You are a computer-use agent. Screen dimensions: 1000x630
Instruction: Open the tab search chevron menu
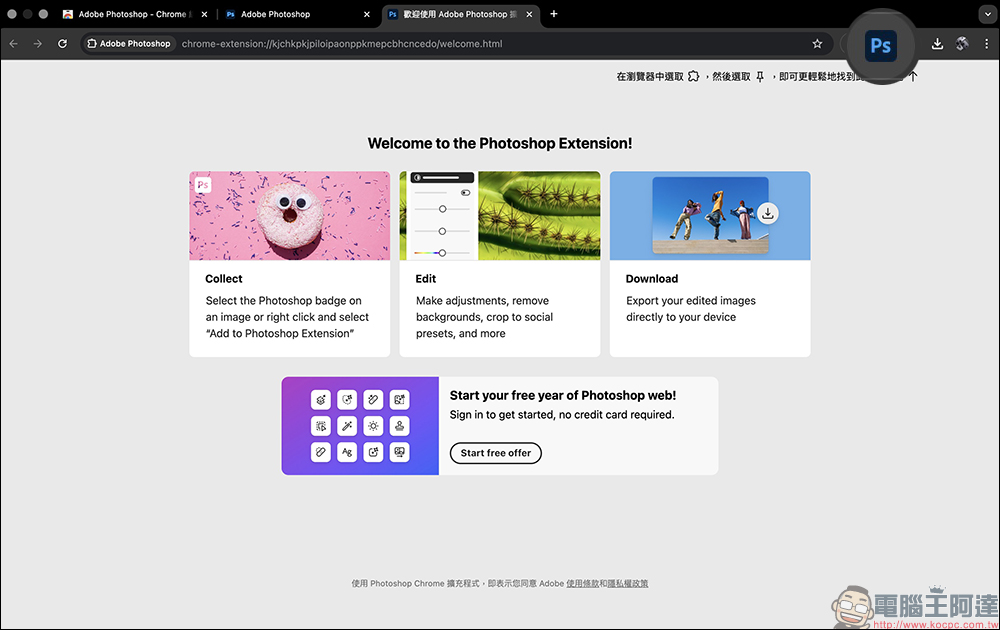987,14
